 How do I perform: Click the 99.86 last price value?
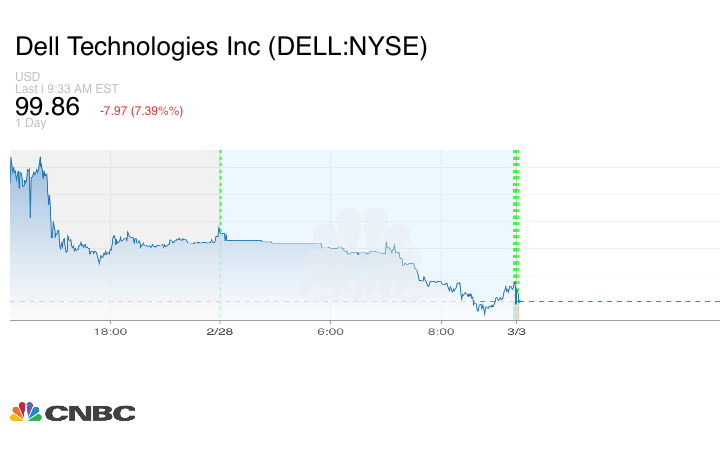coord(47,107)
